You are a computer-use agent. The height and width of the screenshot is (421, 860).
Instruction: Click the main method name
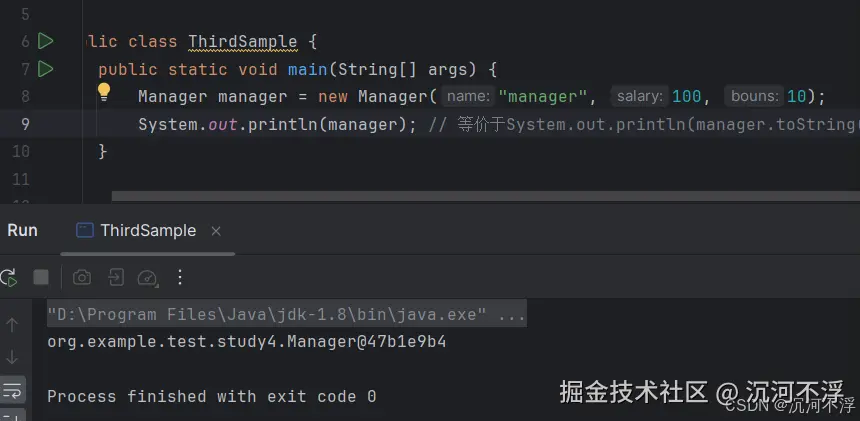pos(308,69)
